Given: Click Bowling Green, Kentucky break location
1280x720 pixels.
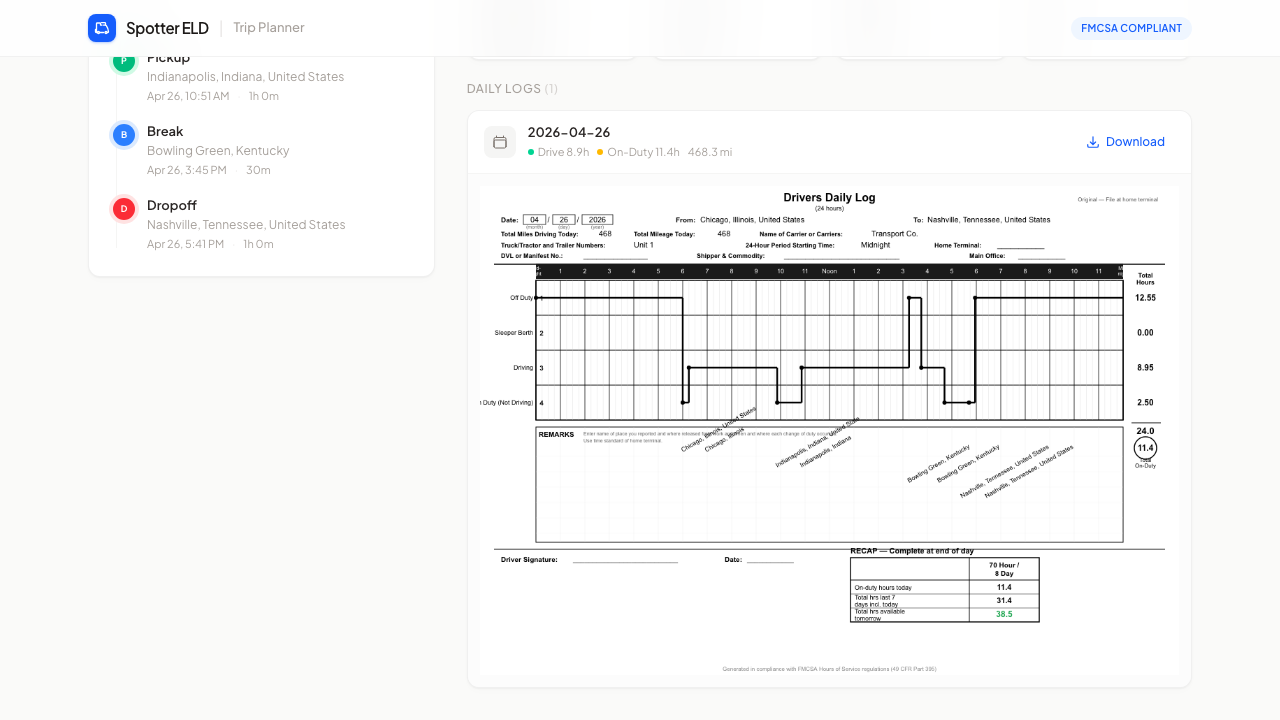Looking at the screenshot, I should click(x=218, y=151).
